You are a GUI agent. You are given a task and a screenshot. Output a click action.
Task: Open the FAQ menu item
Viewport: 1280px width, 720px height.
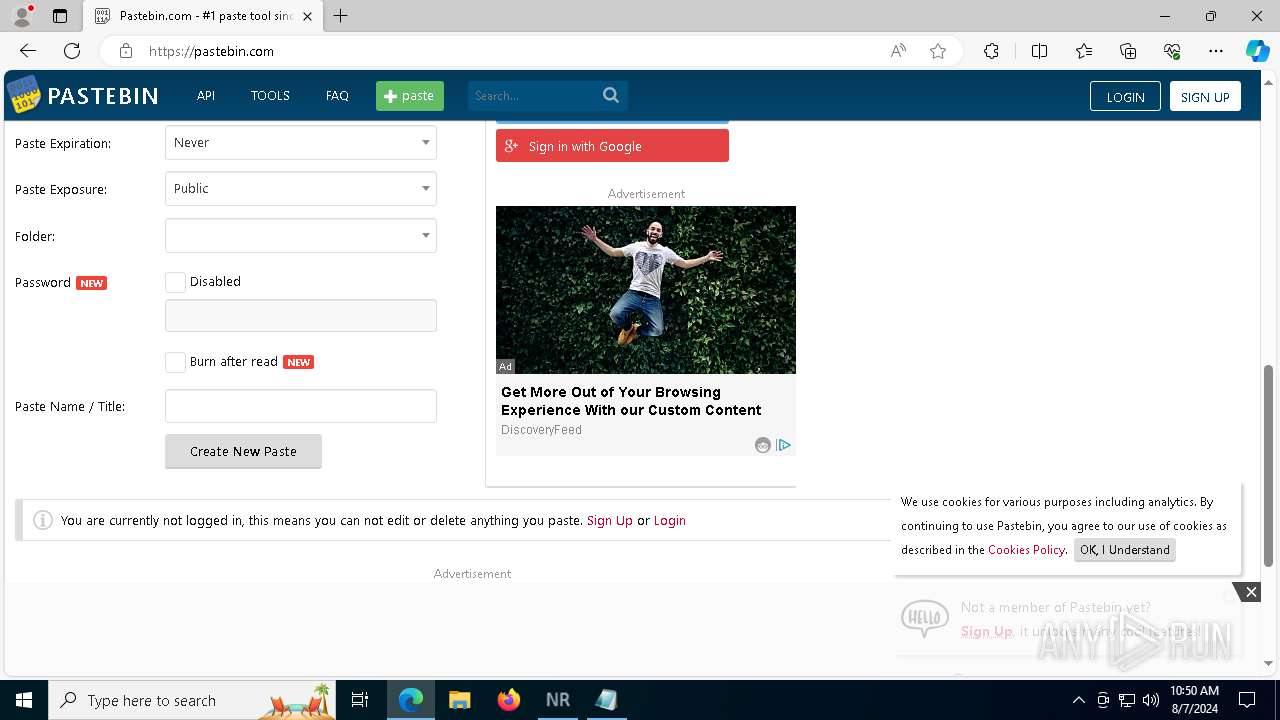click(337, 96)
